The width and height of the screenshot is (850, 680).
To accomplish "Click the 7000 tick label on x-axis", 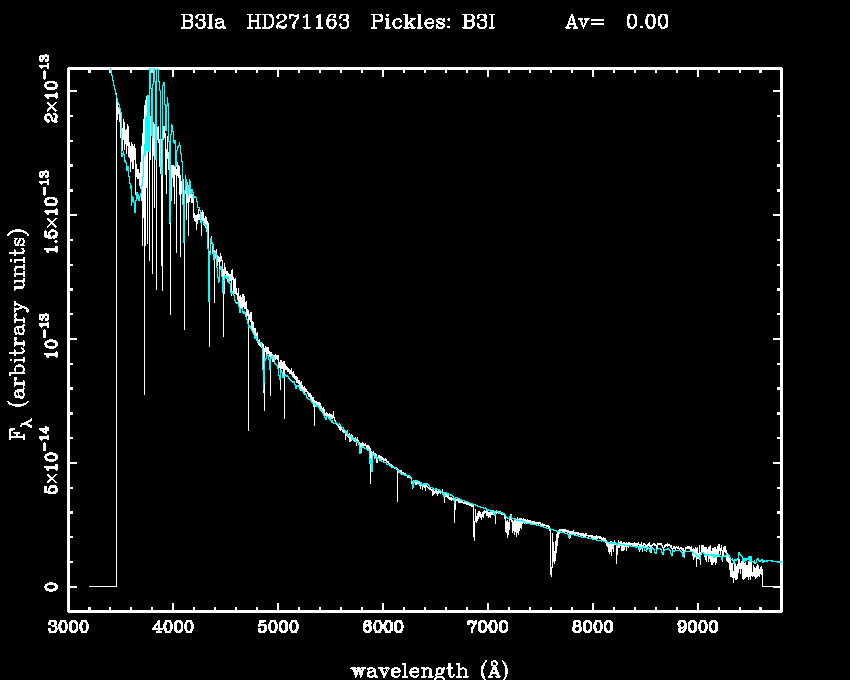I will (x=487, y=630).
